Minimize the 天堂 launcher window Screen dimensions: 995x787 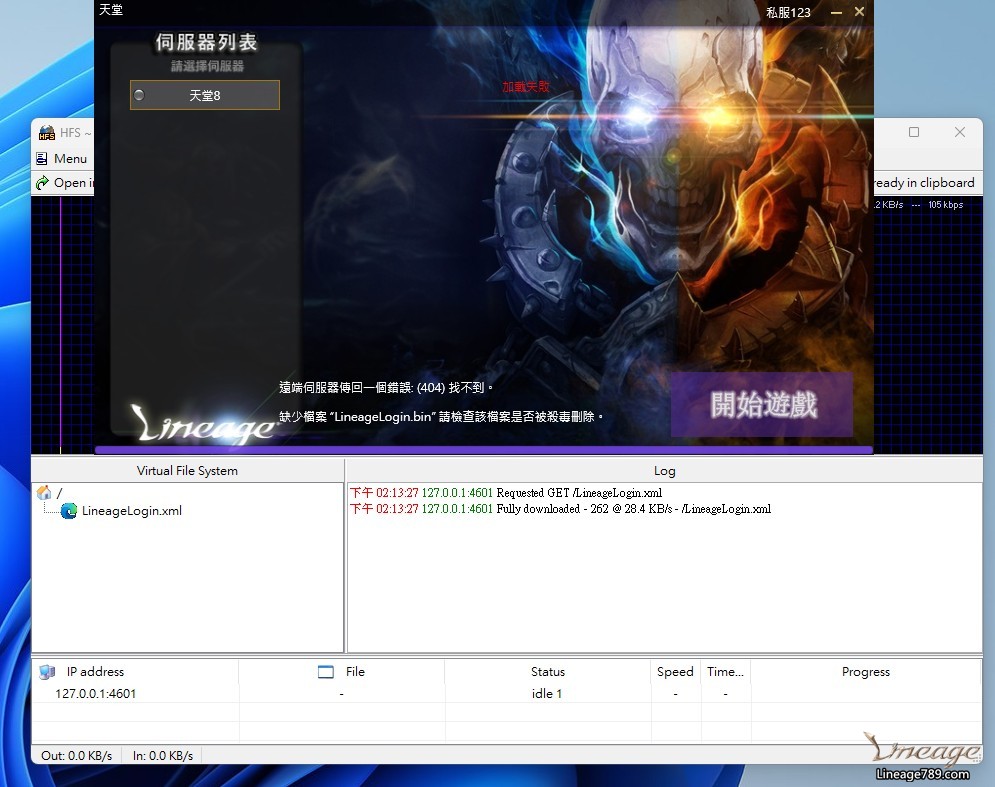(x=836, y=12)
